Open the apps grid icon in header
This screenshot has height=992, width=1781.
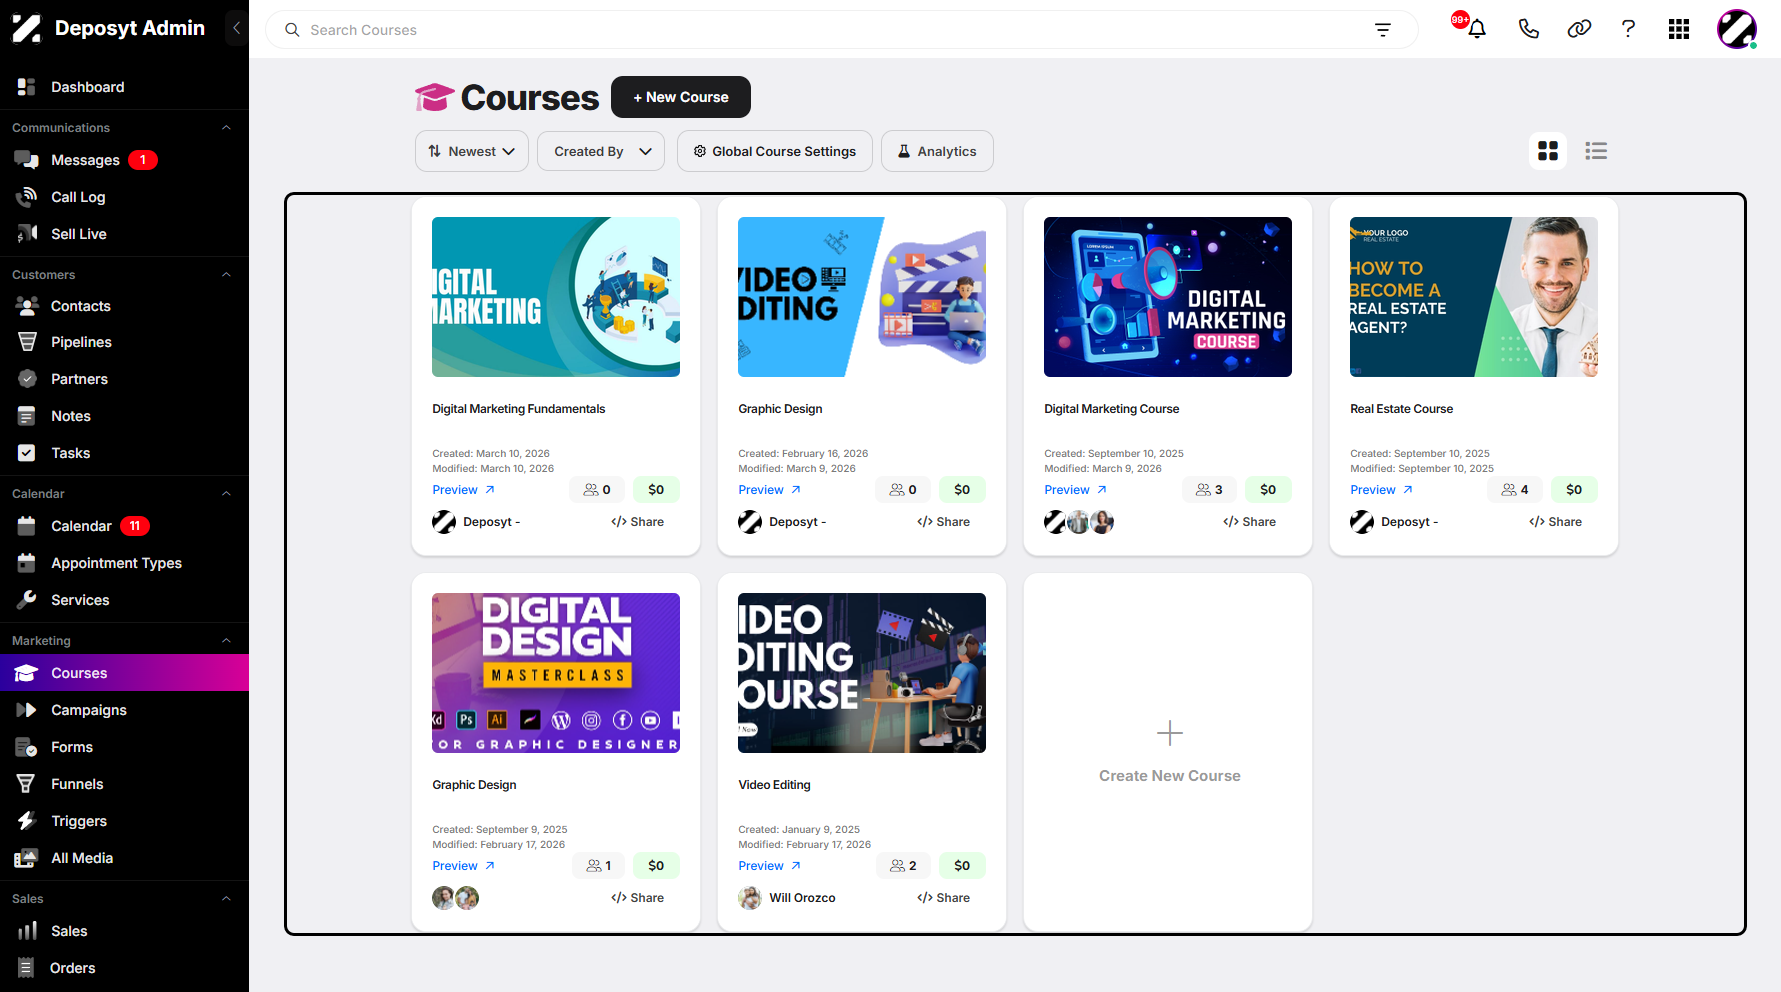pos(1679,29)
